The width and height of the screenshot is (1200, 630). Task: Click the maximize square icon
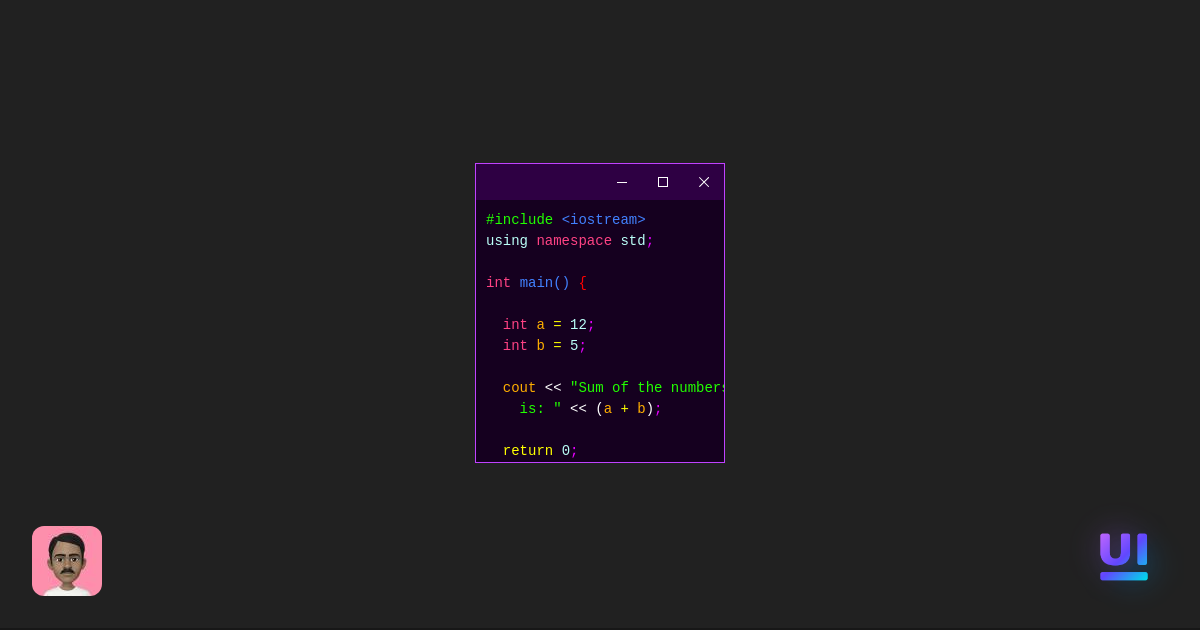tap(663, 182)
